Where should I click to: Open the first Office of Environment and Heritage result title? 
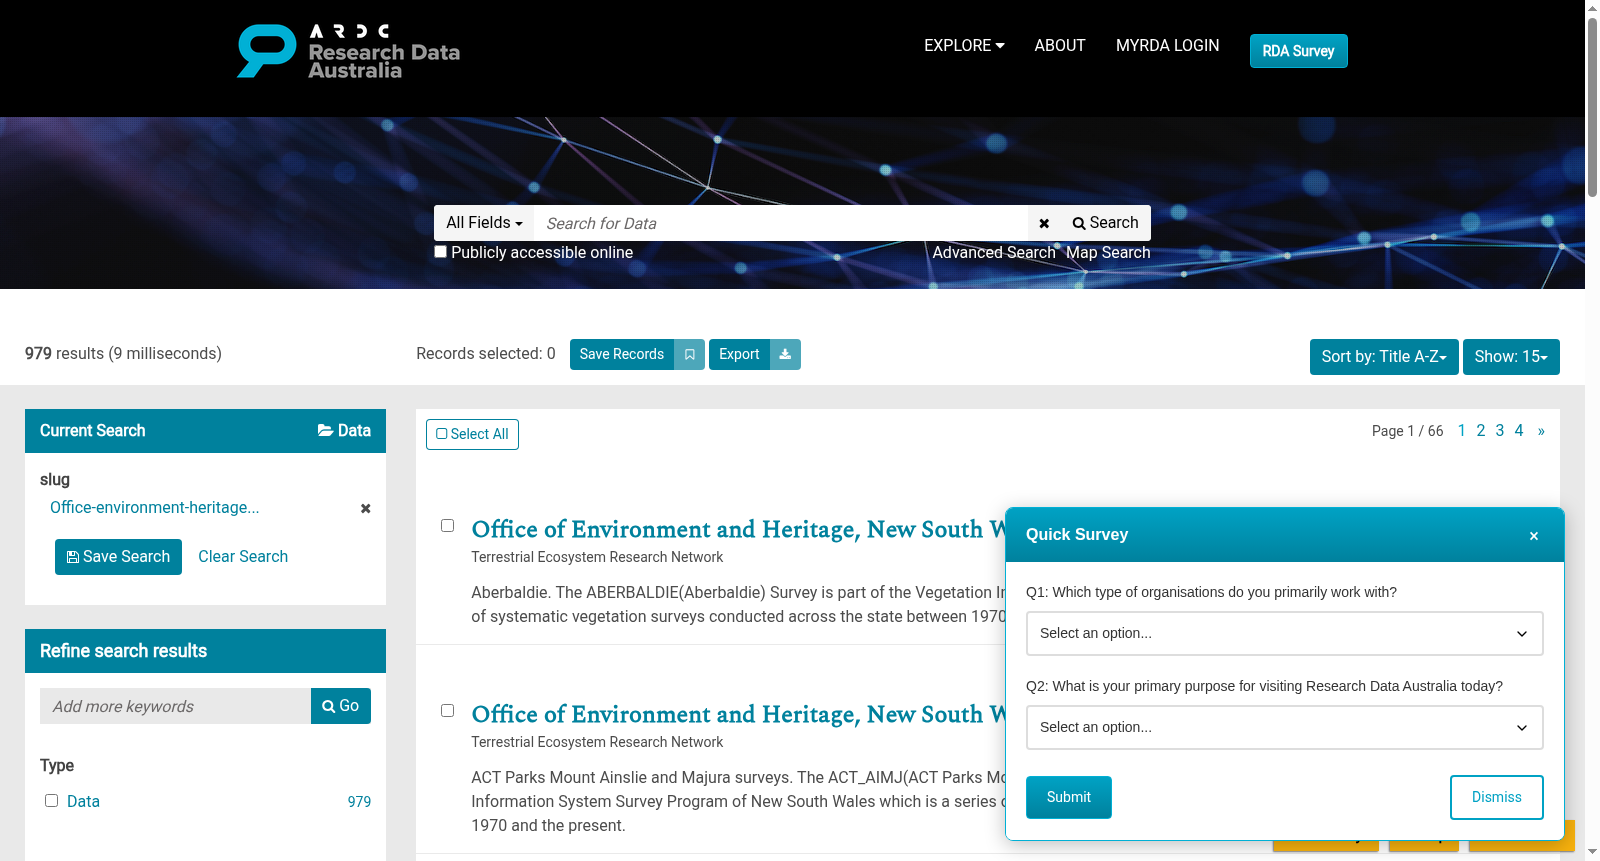[739, 529]
